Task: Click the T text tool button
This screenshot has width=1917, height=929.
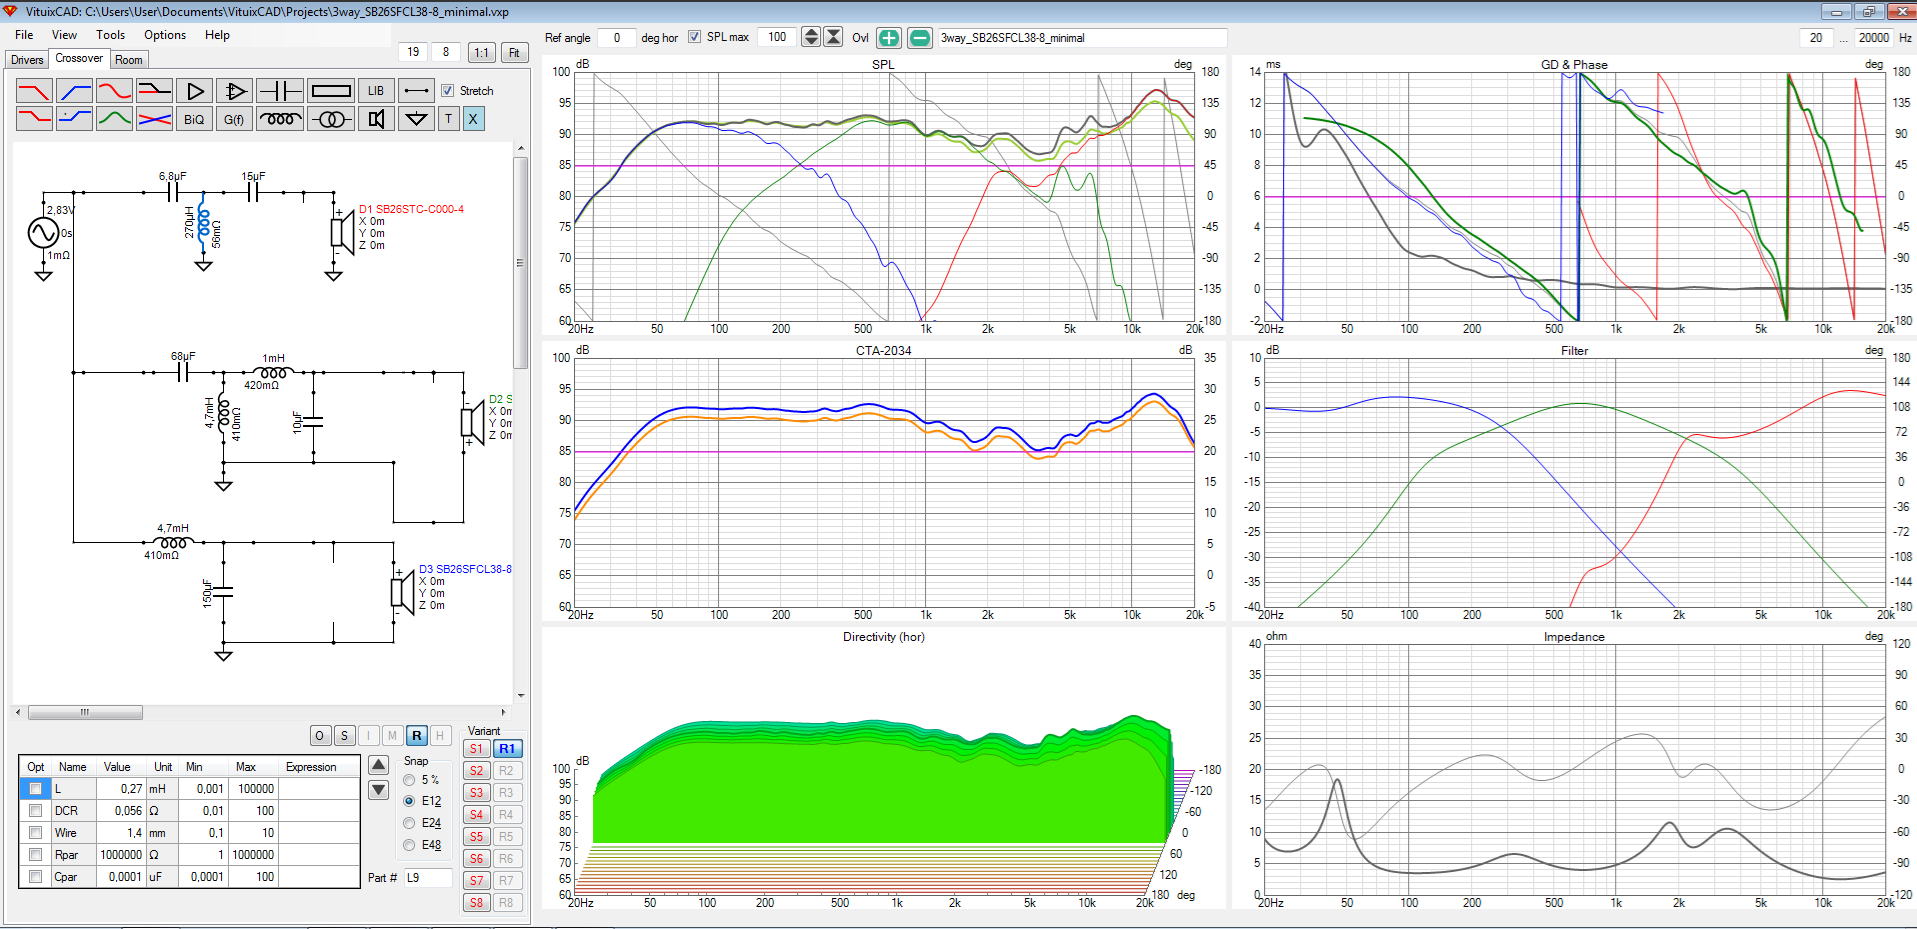Action: (x=449, y=119)
